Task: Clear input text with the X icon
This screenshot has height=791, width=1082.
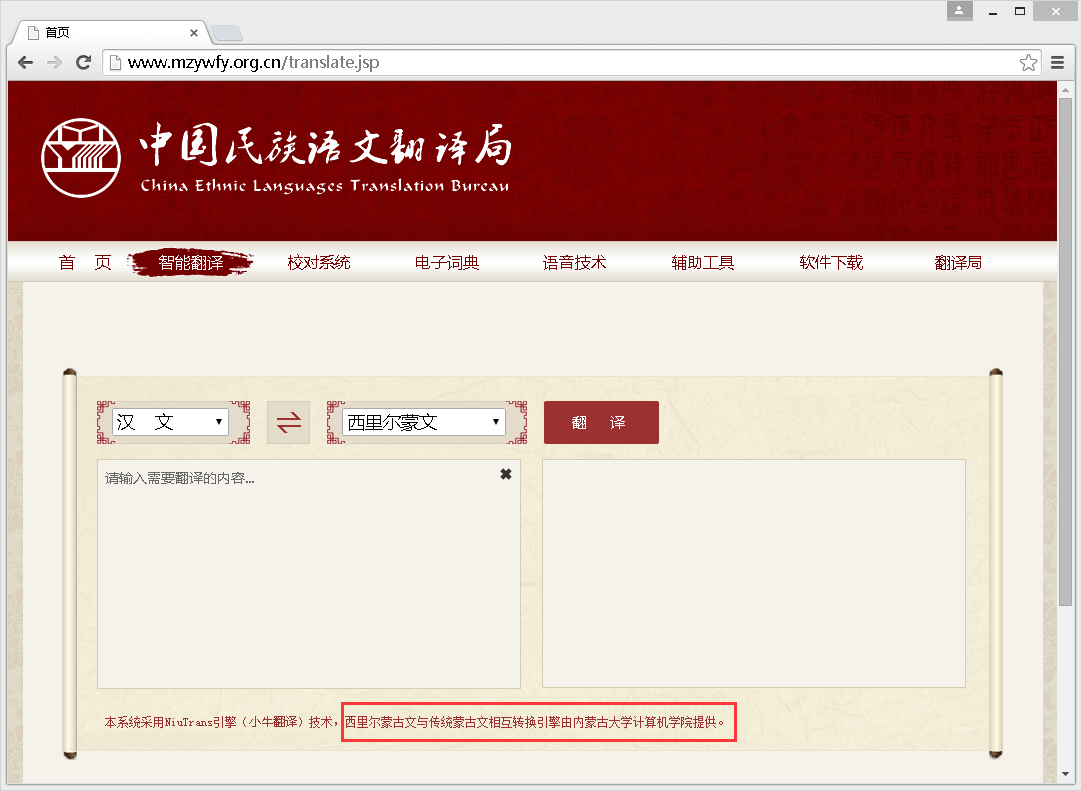Action: (x=506, y=474)
